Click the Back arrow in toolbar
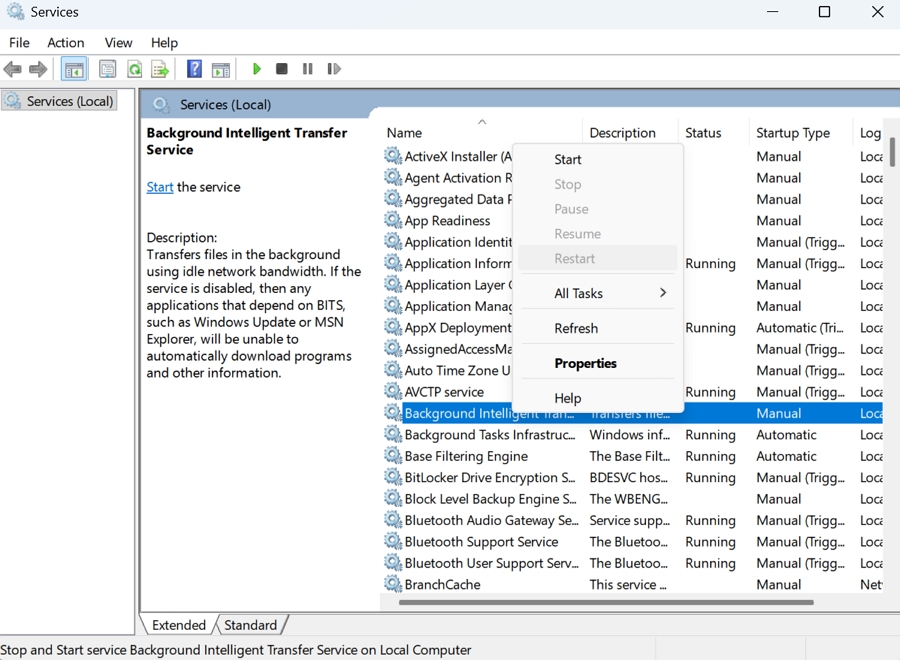This screenshot has width=900, height=660. click(x=13, y=69)
